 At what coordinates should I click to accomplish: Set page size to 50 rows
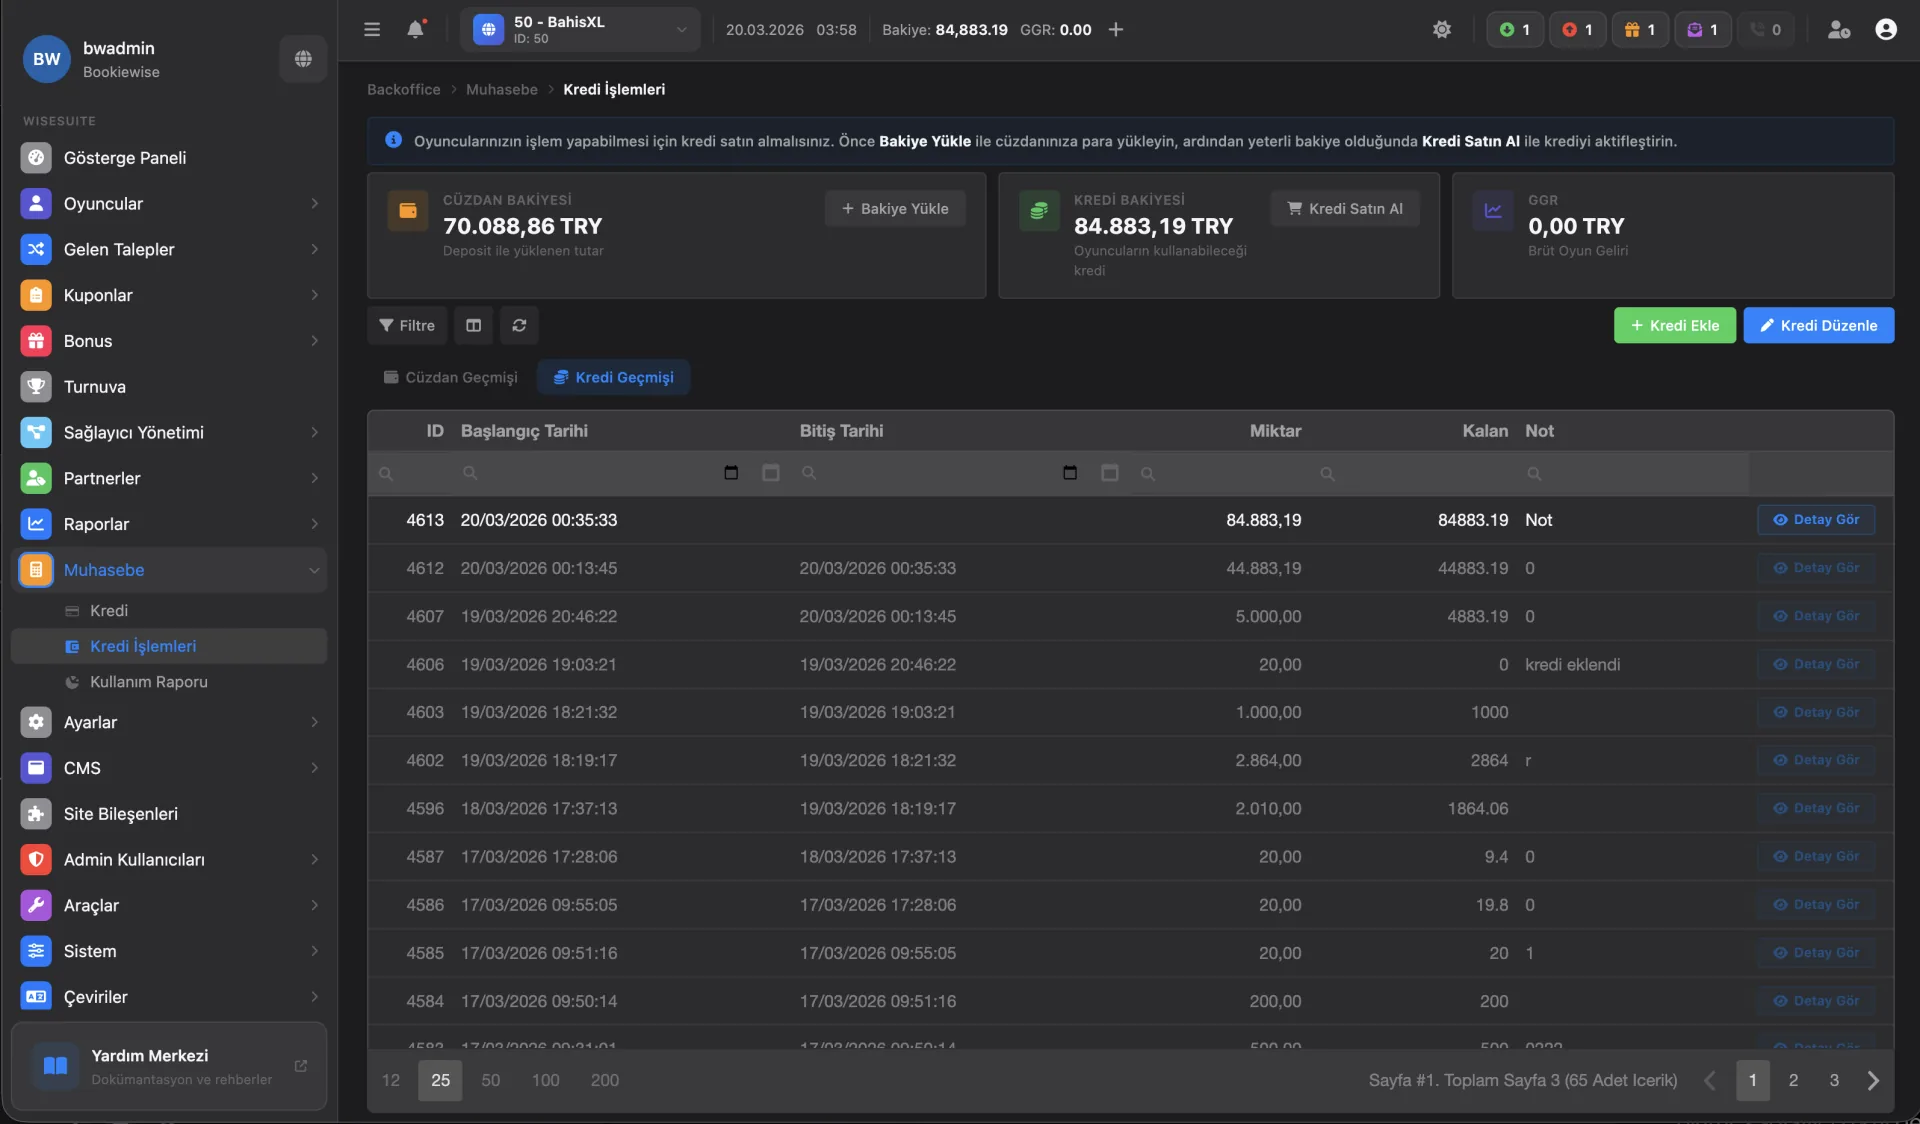(490, 1080)
